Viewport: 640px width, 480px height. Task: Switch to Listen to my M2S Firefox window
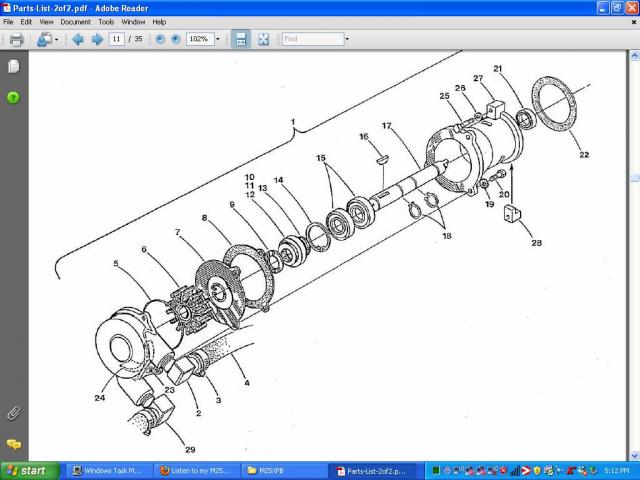point(197,471)
